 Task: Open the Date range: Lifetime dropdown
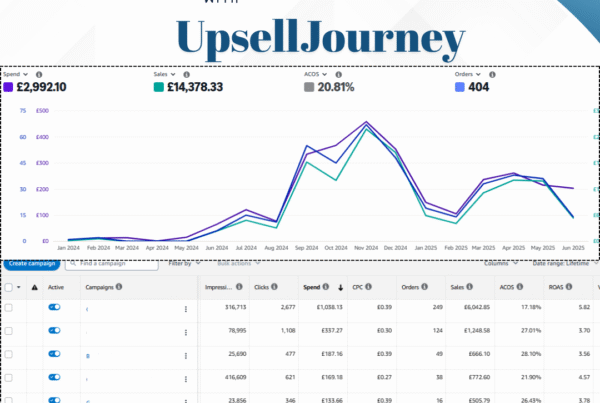click(565, 263)
